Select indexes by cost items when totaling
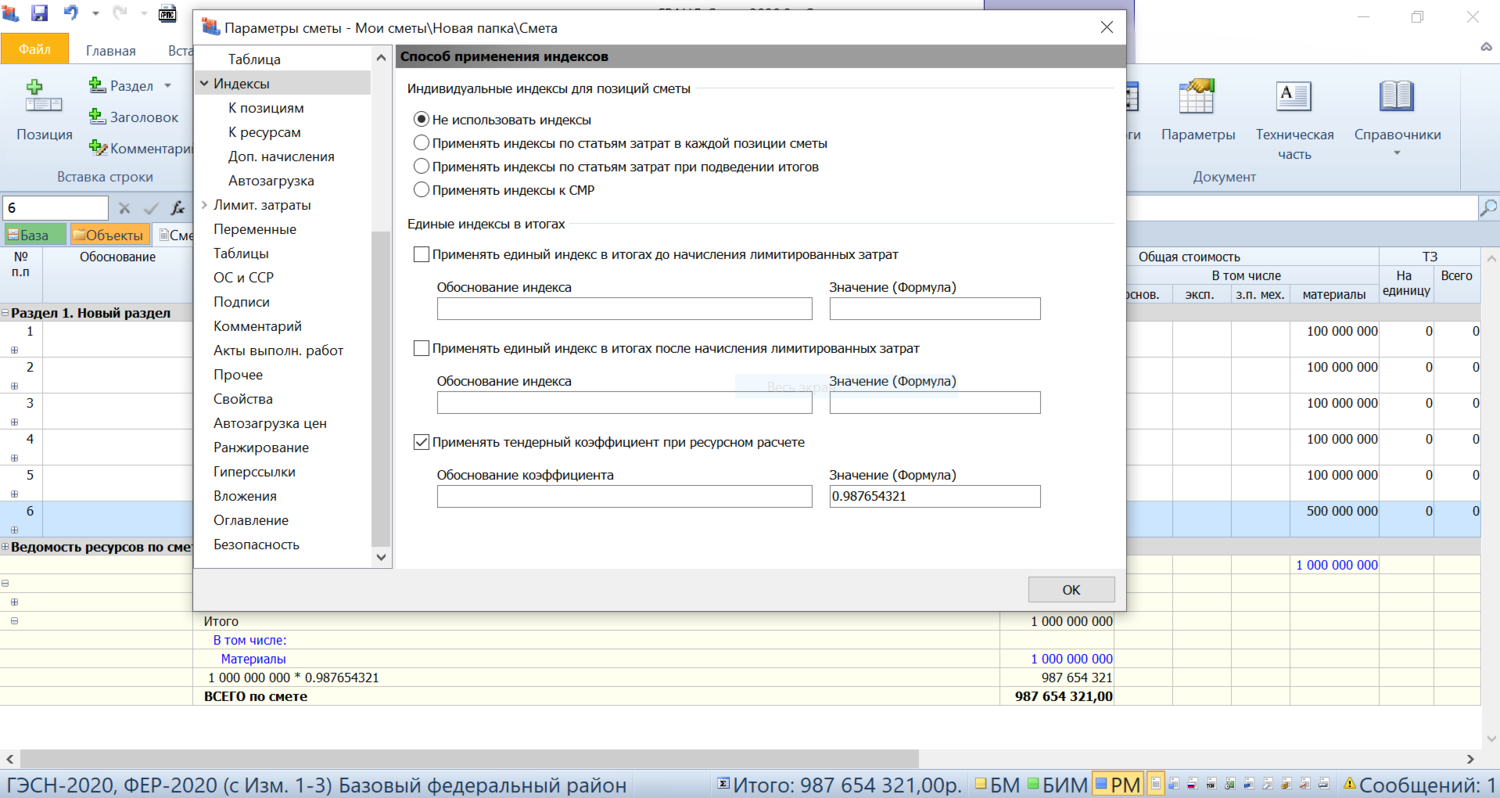The width and height of the screenshot is (1500, 798). tap(421, 166)
